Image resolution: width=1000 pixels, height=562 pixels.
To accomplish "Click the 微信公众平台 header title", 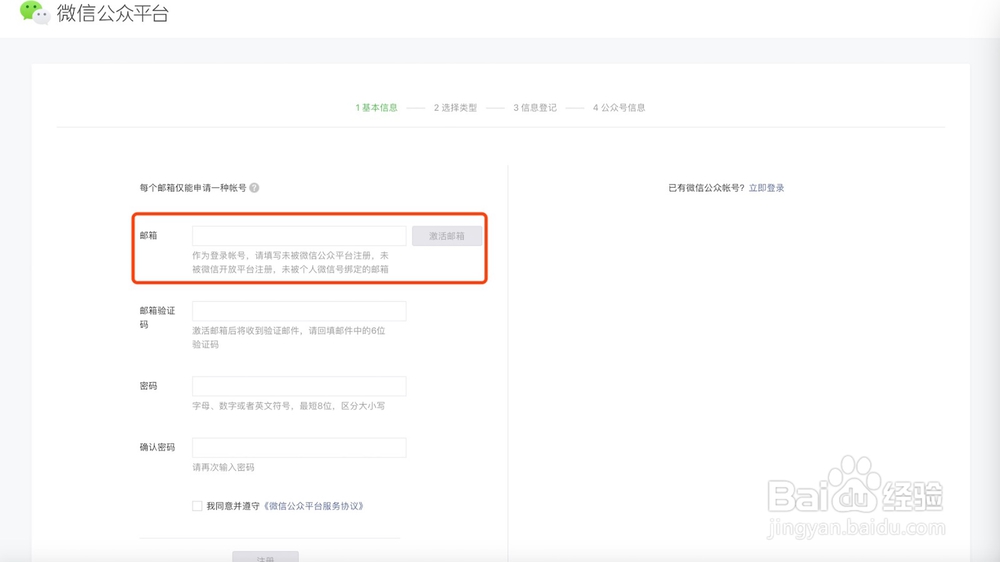I will (113, 13).
